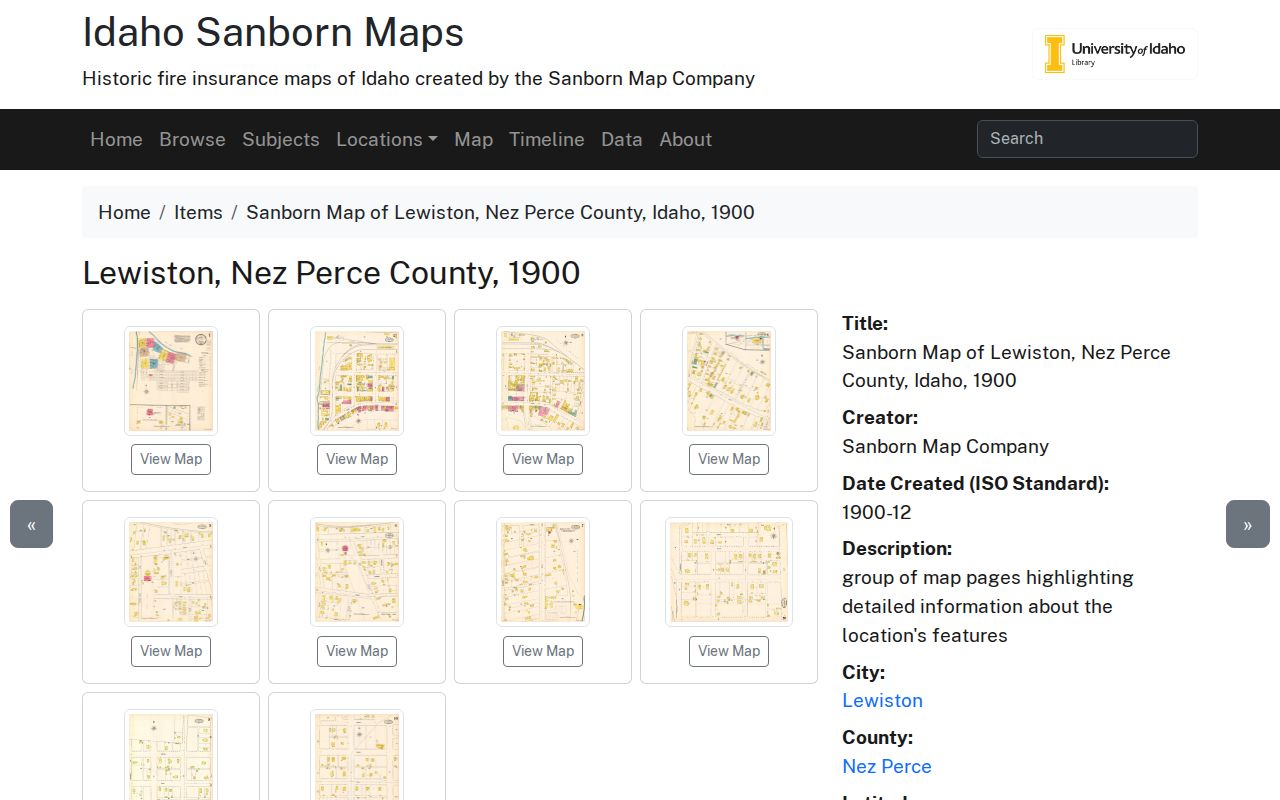
Task: Click View Map under the second top-row map
Action: click(357, 459)
